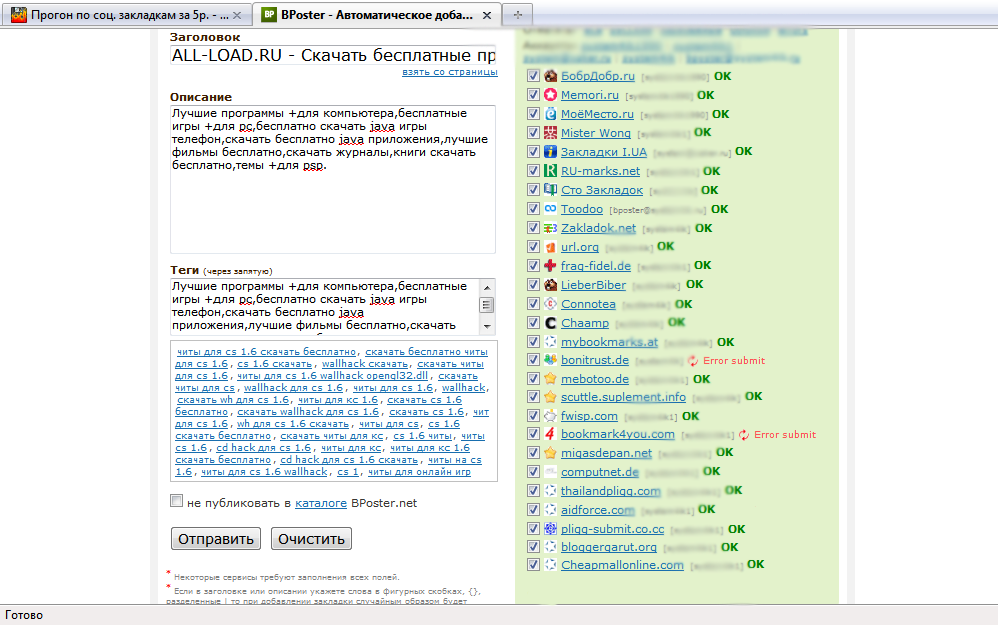The height and width of the screenshot is (625, 998).
Task: Uncheck the Memori.ru checkbox
Action: [533, 95]
